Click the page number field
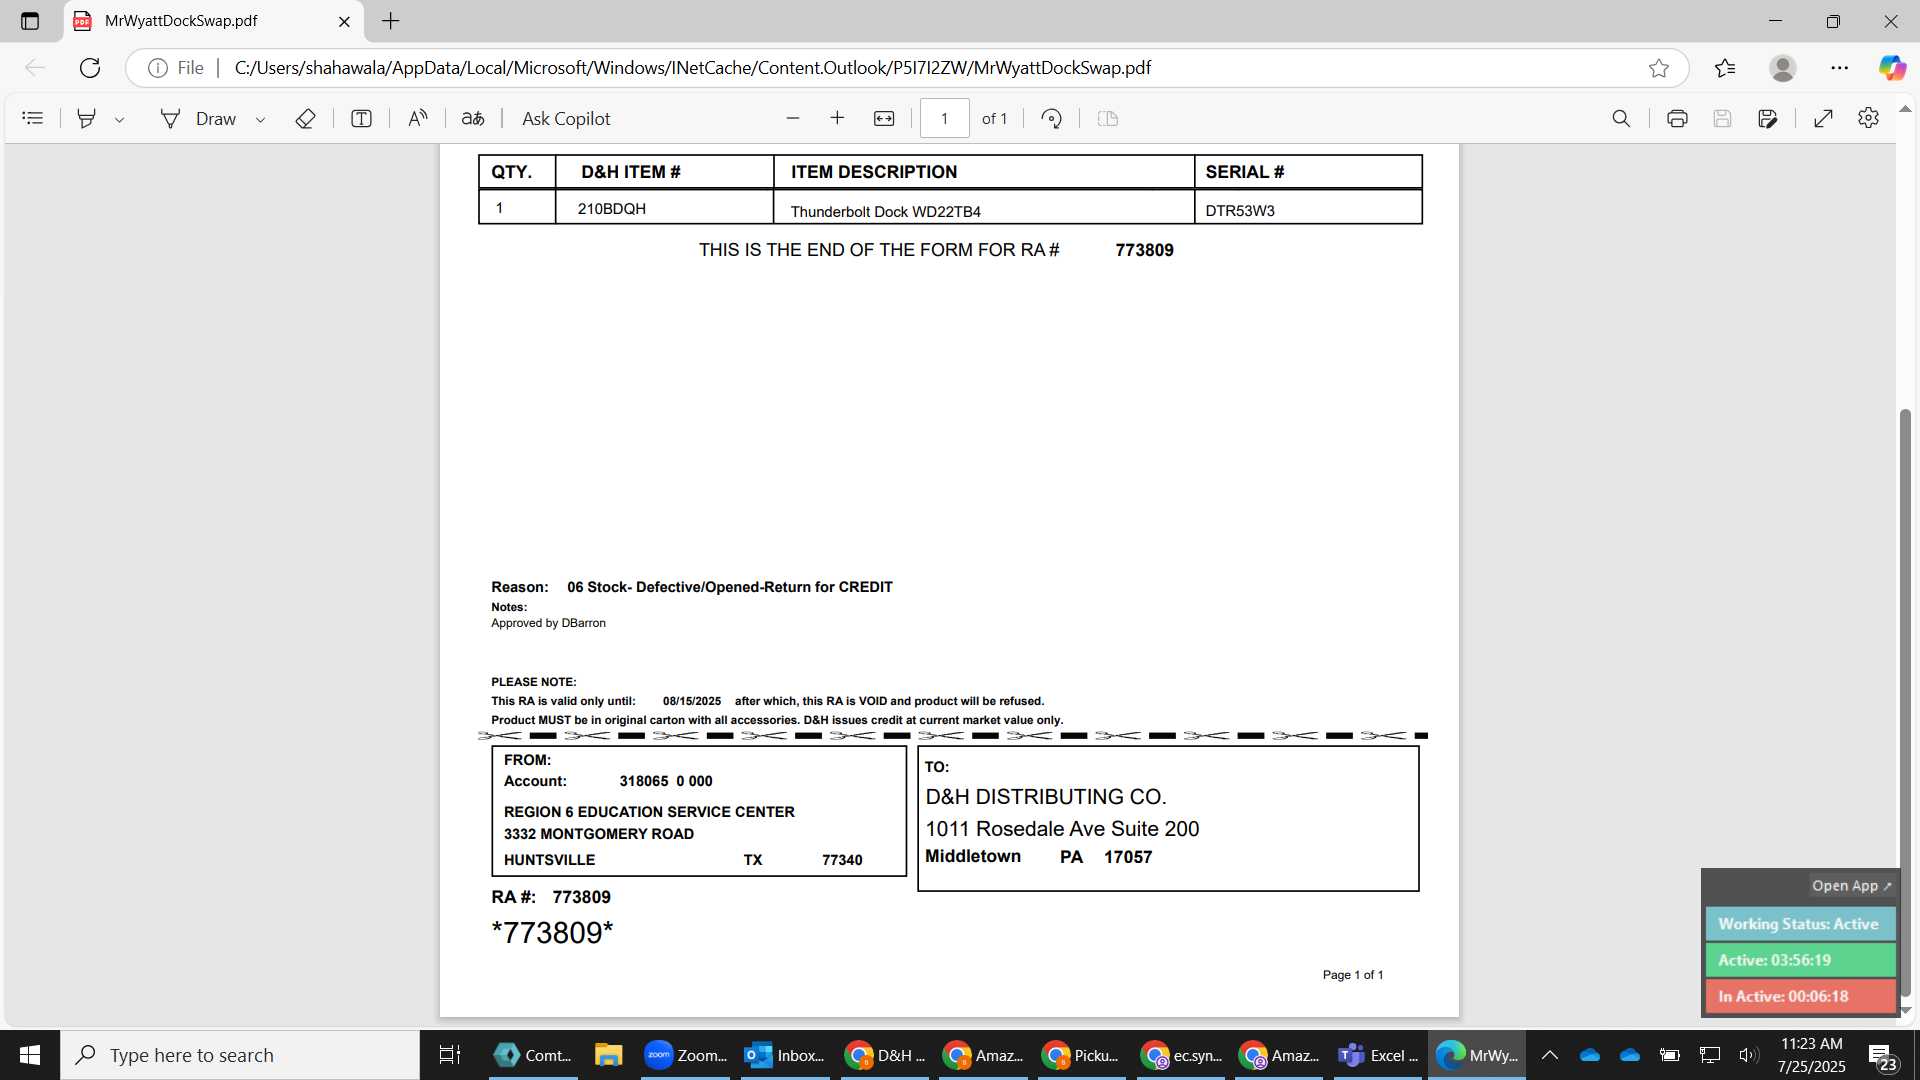Screen dimensions: 1920x1080 [x=944, y=118]
